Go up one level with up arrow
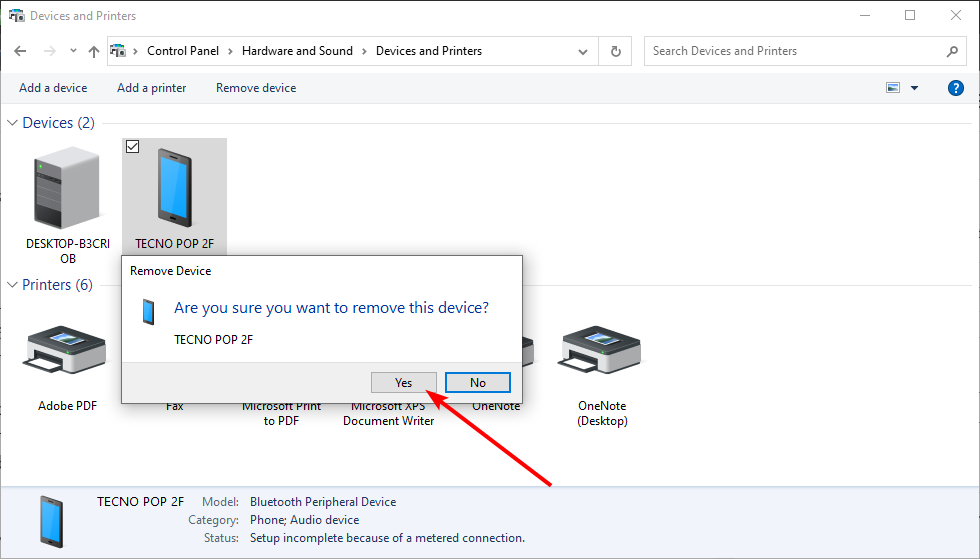 [x=94, y=51]
